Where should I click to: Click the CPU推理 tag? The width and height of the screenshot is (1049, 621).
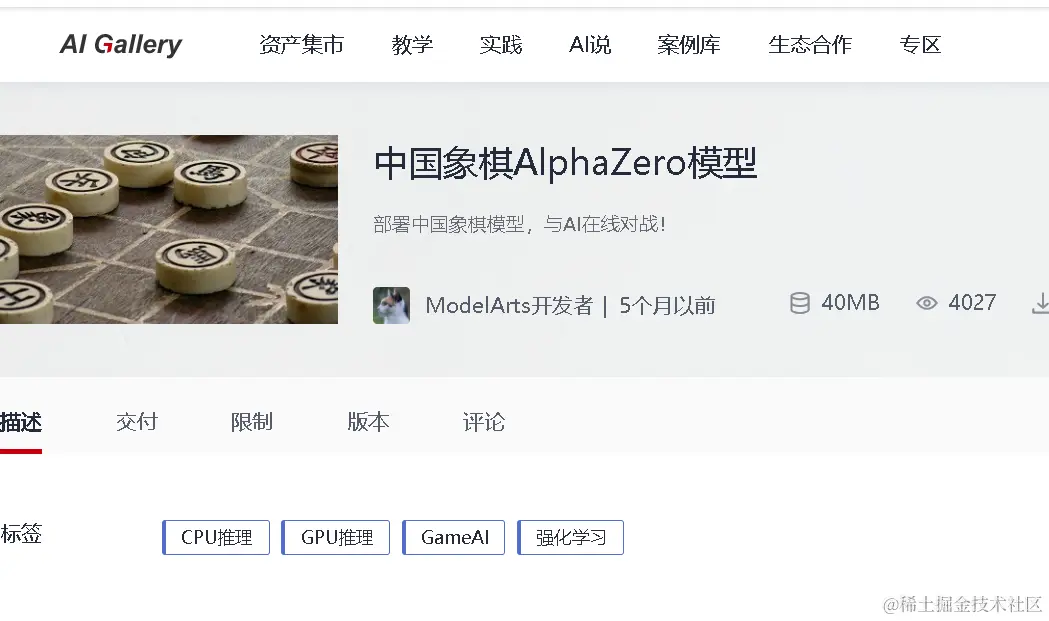pos(216,537)
